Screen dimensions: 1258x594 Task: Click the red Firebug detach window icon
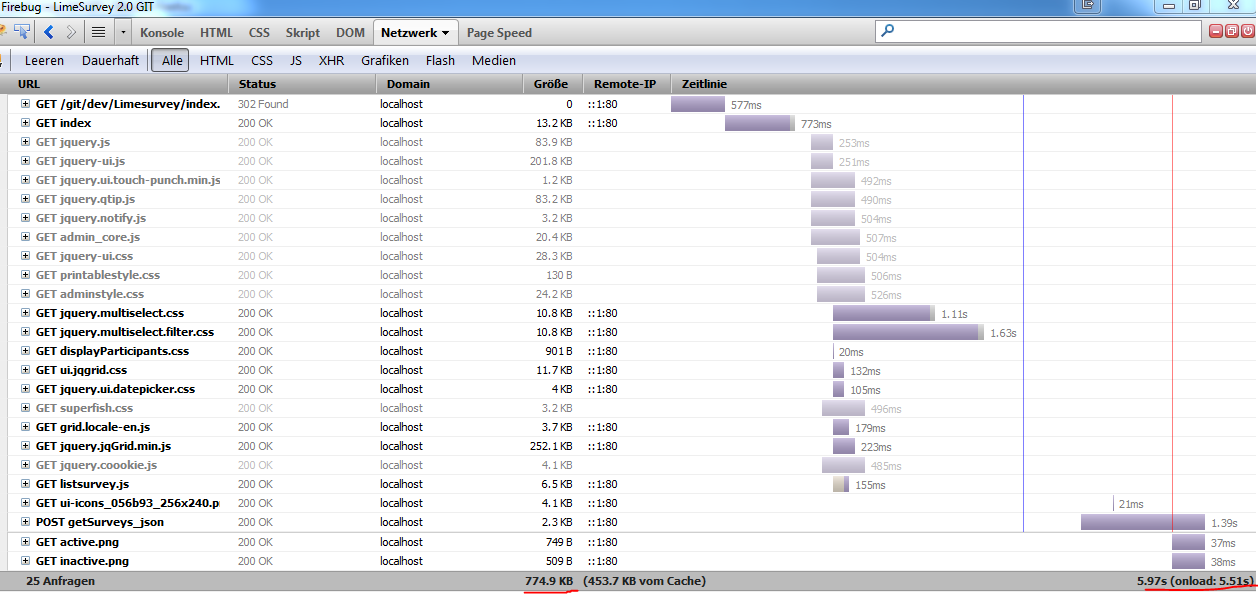(x=1232, y=32)
